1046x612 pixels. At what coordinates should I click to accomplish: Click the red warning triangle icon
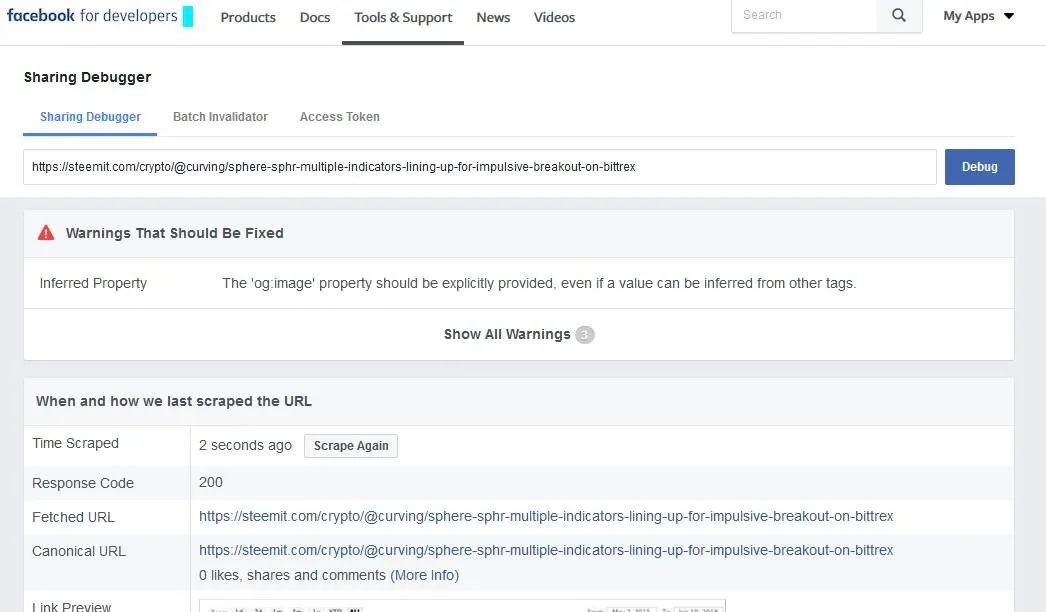point(46,233)
